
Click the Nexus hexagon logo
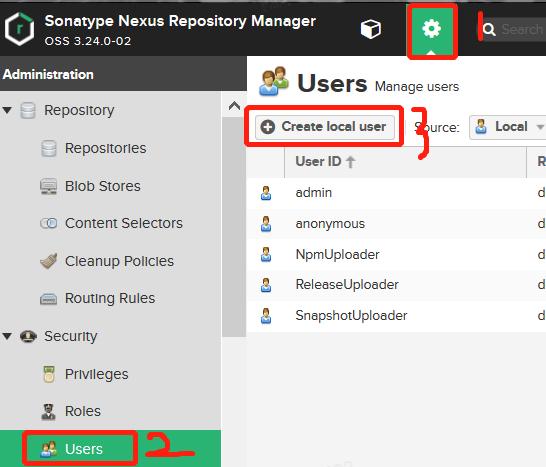[x=20, y=29]
